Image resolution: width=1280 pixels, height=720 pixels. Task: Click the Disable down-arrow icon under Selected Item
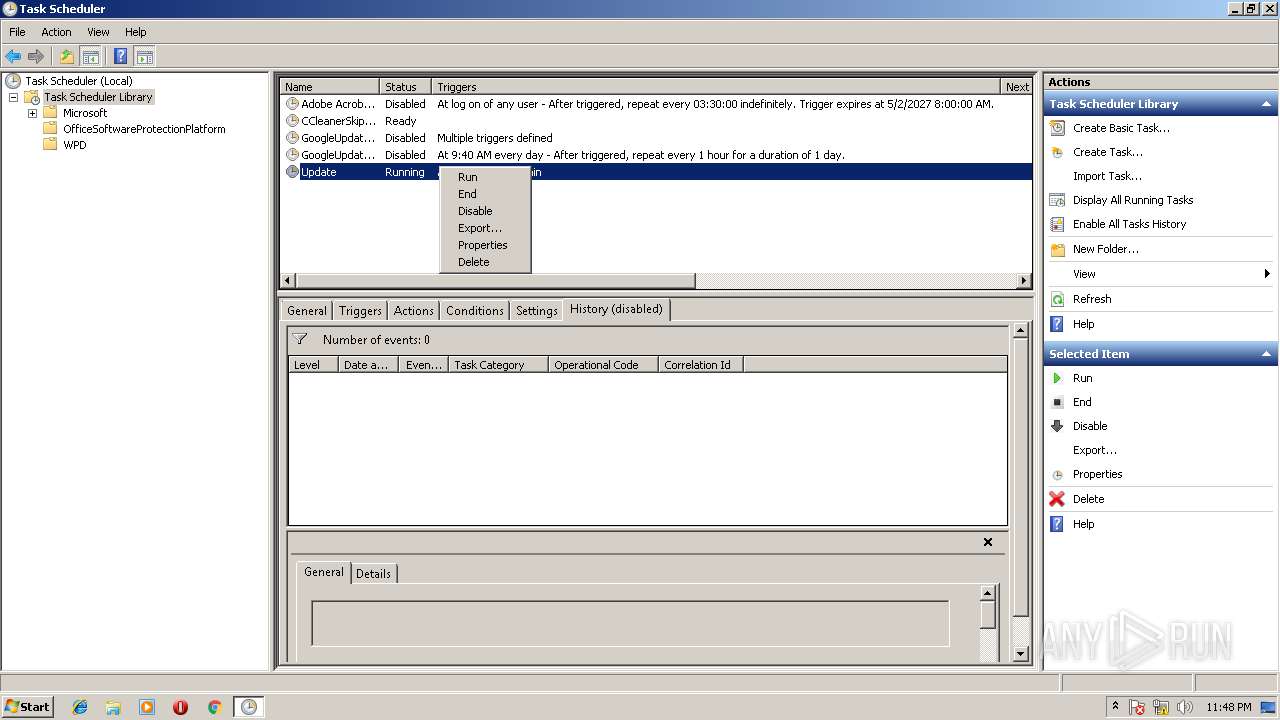[1057, 426]
